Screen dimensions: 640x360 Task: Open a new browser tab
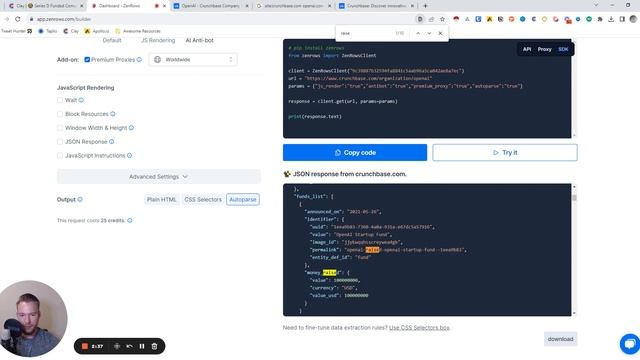[425, 6]
